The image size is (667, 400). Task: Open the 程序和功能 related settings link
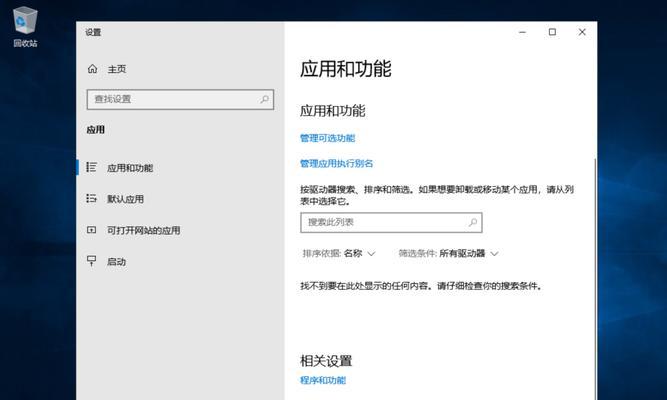coord(323,380)
